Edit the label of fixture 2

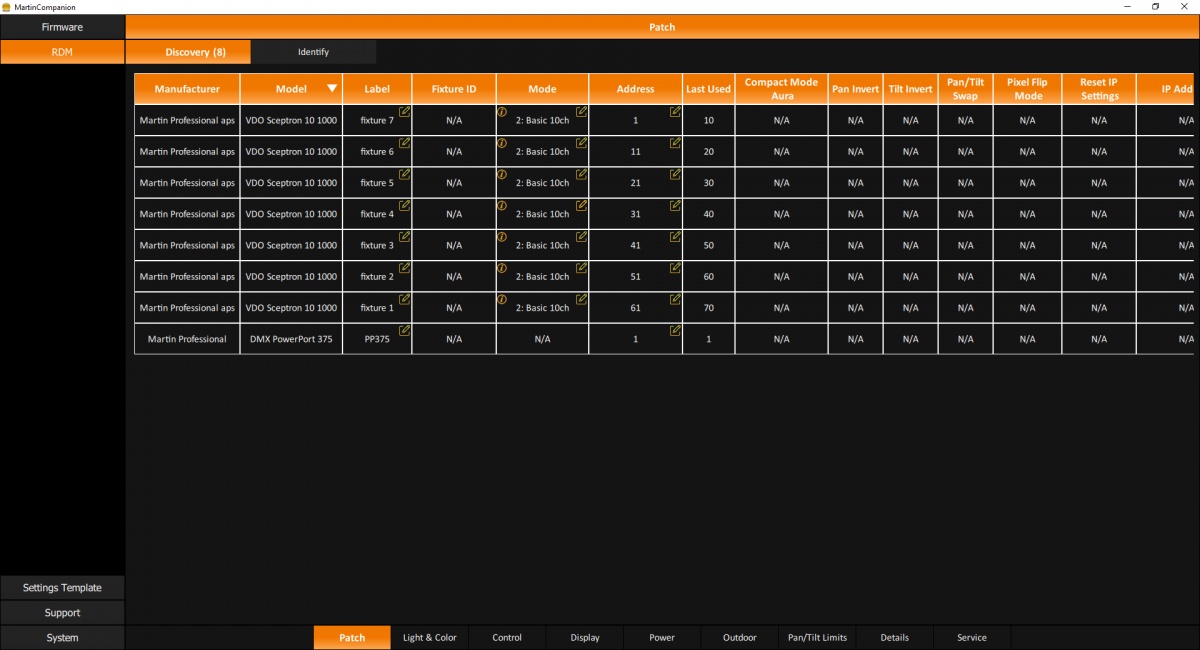[405, 268]
